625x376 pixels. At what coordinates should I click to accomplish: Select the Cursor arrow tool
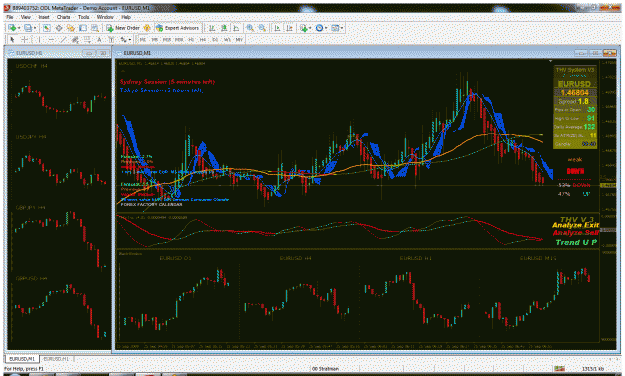coord(12,39)
